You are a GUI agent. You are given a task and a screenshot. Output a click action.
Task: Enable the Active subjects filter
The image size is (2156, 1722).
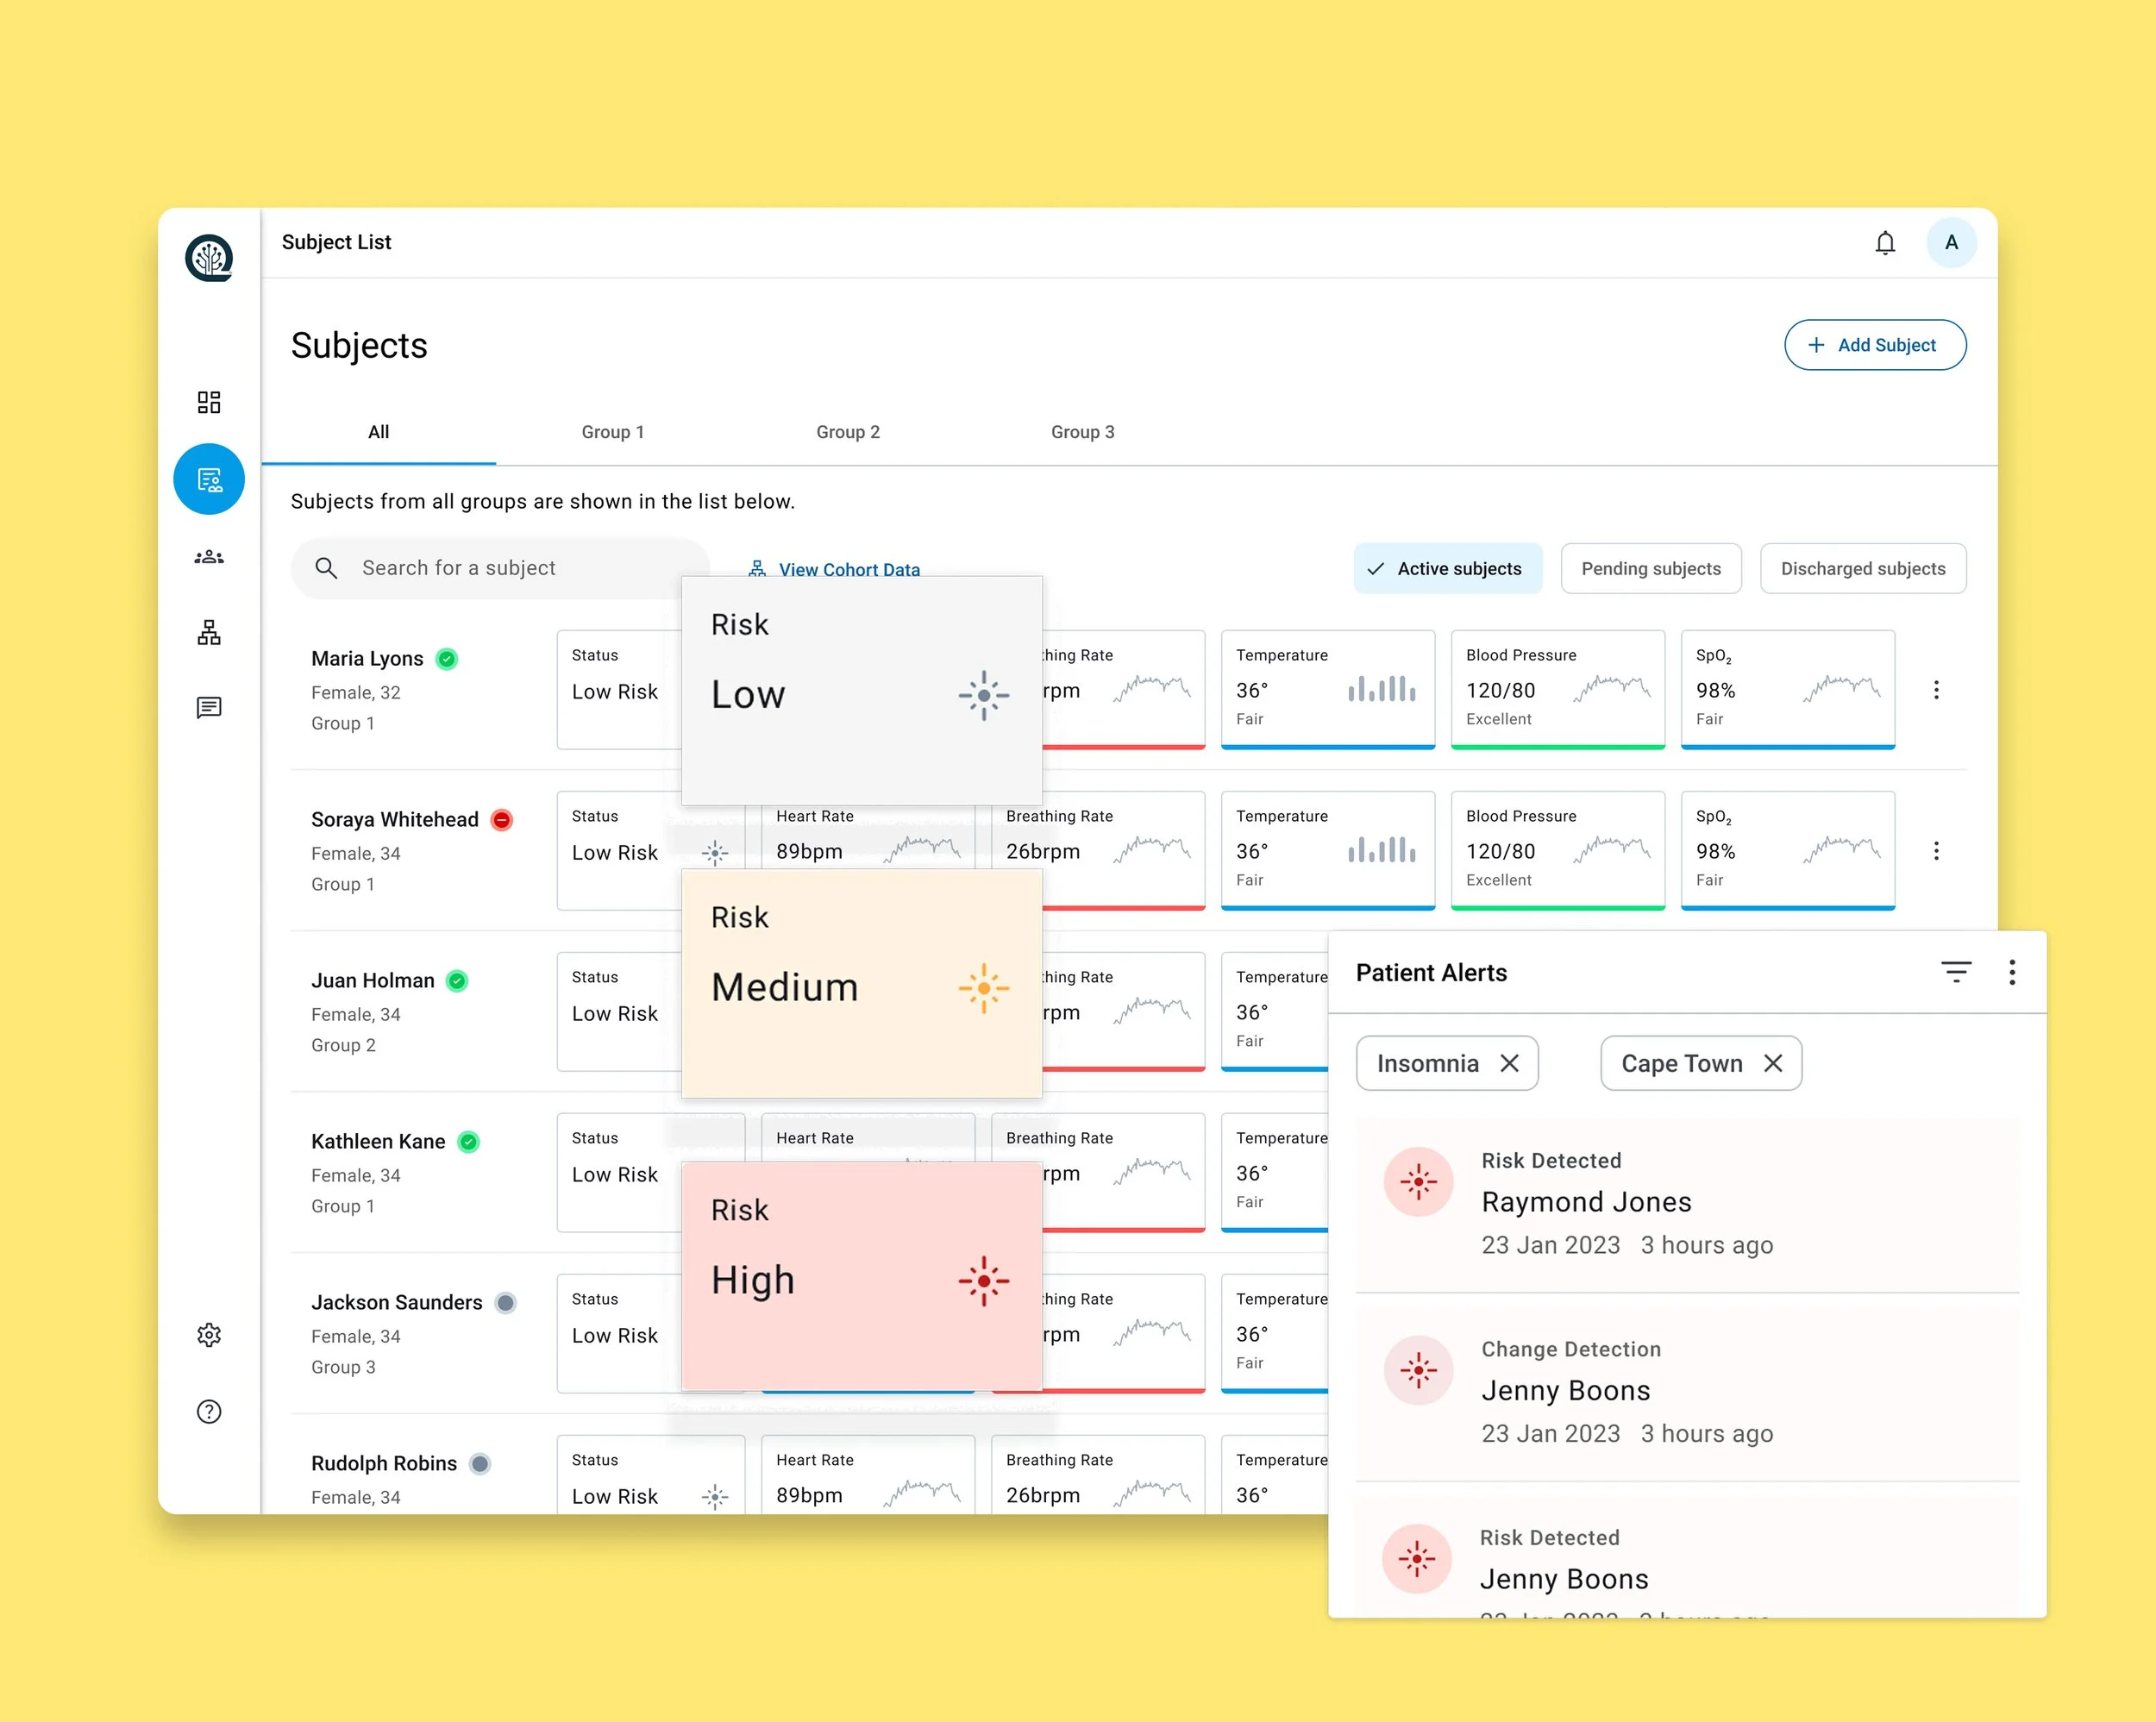click(1448, 568)
